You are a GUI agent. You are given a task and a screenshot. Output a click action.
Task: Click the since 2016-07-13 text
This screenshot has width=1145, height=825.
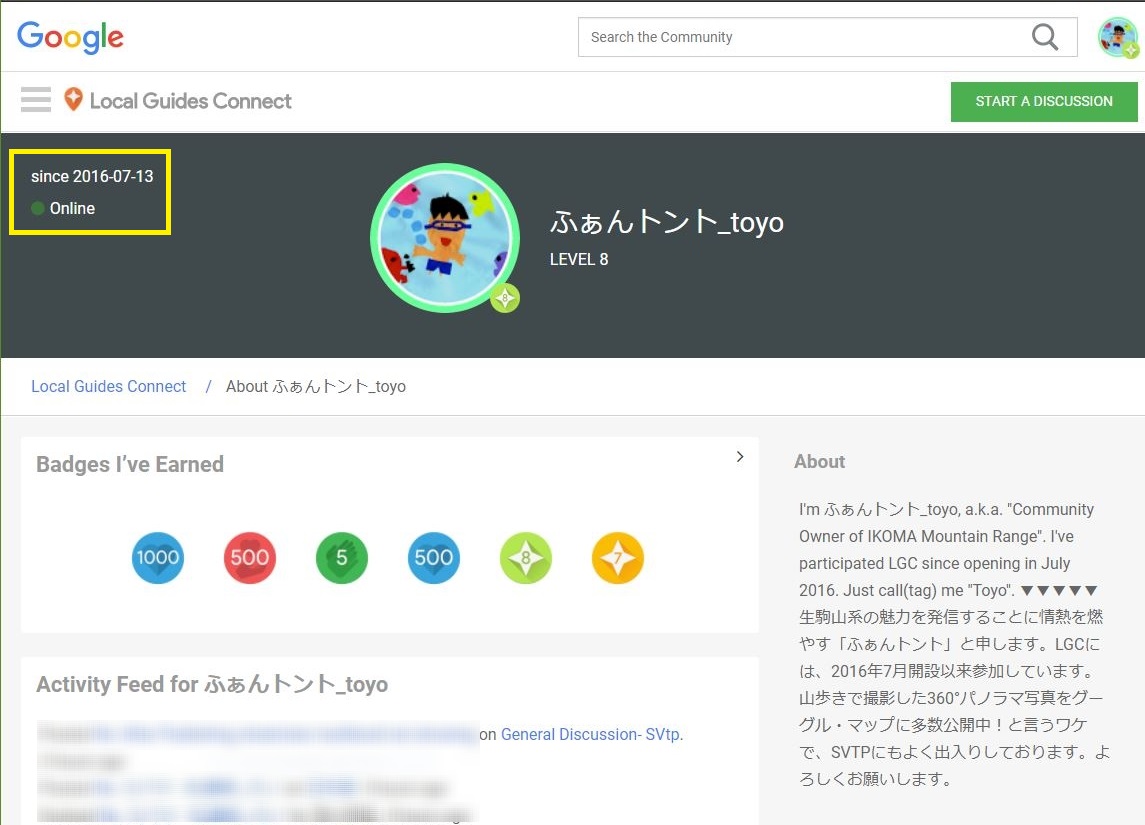92,176
